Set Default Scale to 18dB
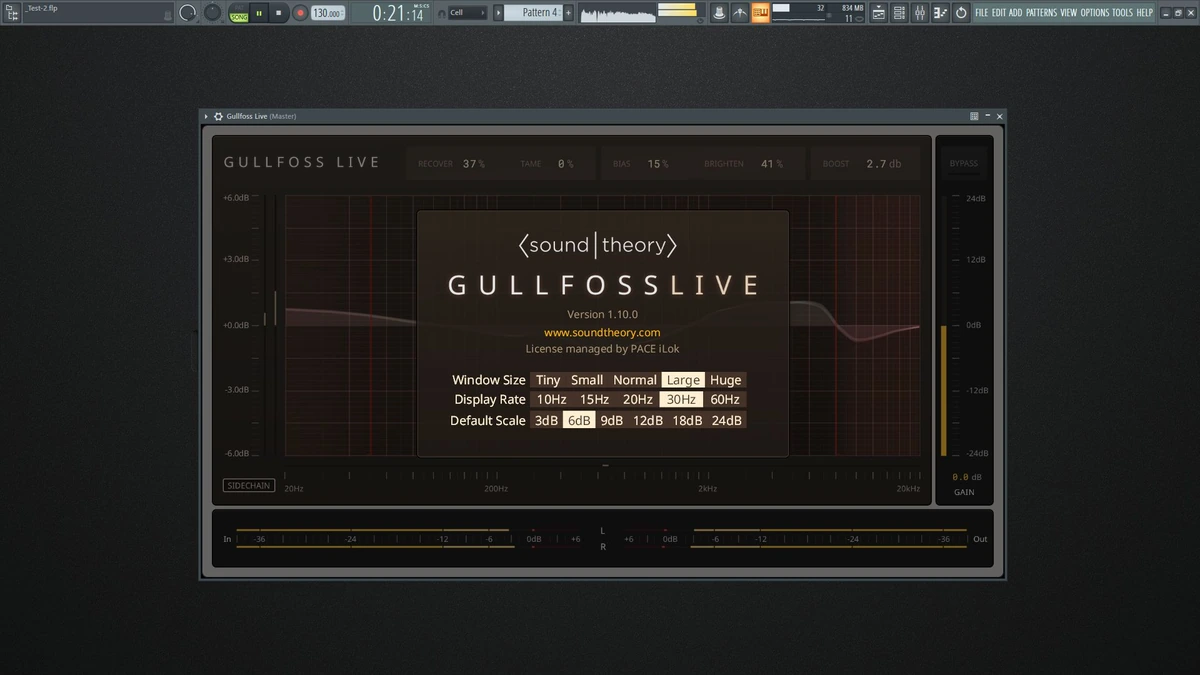1200x675 pixels. click(687, 420)
